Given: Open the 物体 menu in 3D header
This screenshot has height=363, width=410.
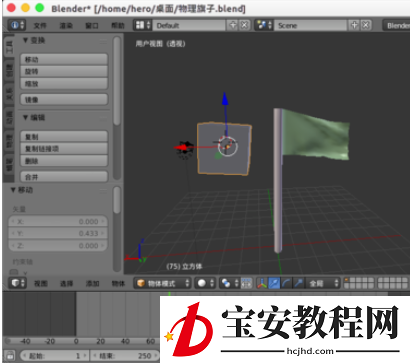Looking at the screenshot, I should 118,284.
